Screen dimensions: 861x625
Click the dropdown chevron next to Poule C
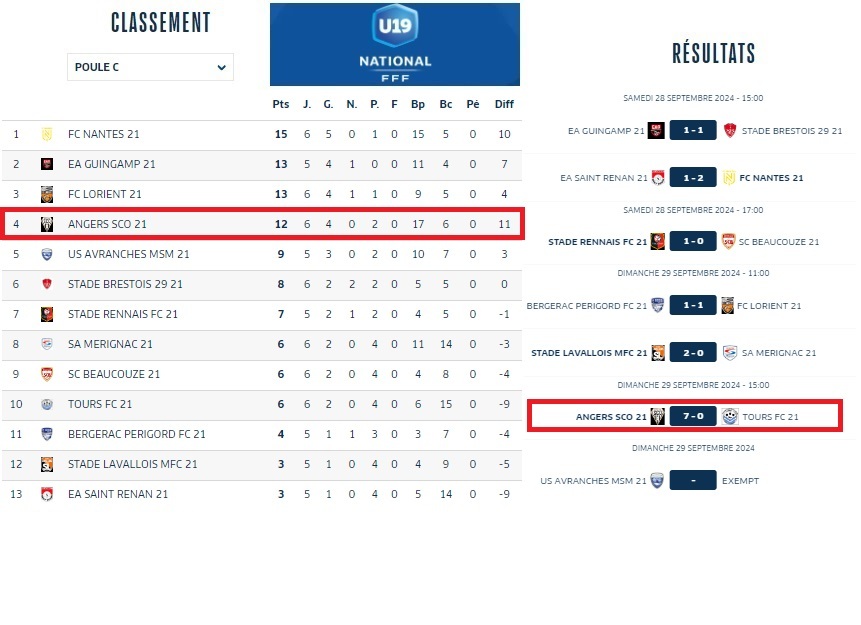221,67
